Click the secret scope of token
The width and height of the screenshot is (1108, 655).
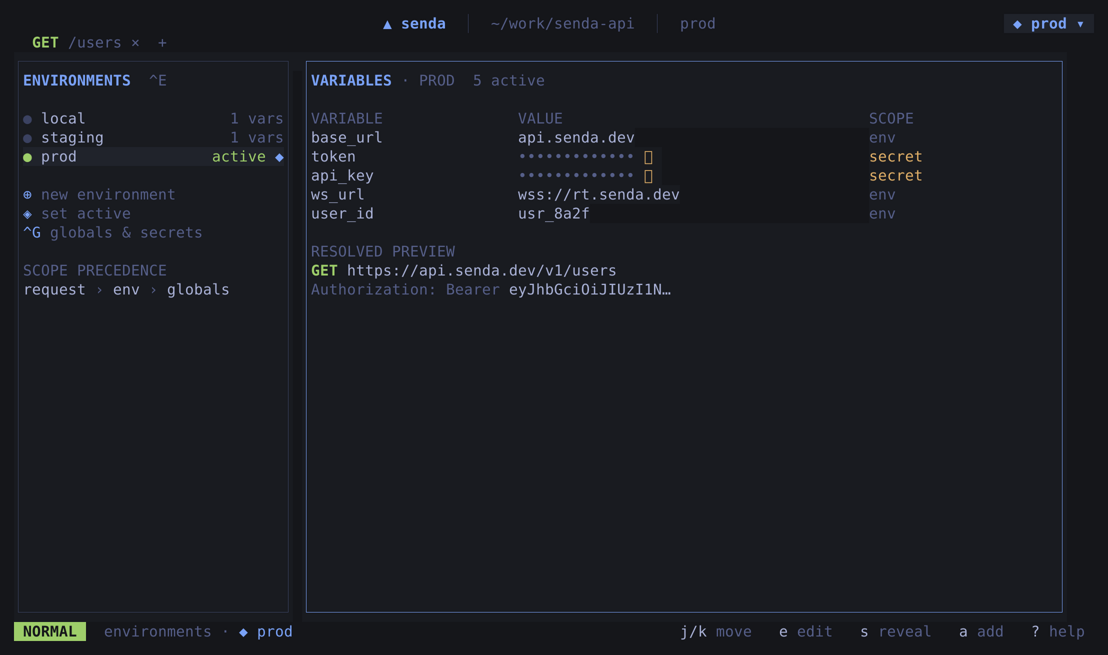click(x=895, y=157)
